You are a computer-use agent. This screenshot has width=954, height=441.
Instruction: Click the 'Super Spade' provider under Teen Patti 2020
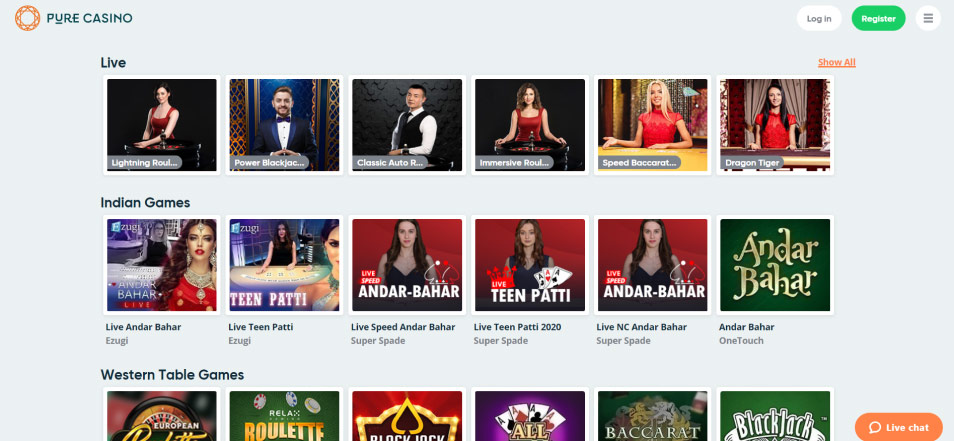[501, 341]
